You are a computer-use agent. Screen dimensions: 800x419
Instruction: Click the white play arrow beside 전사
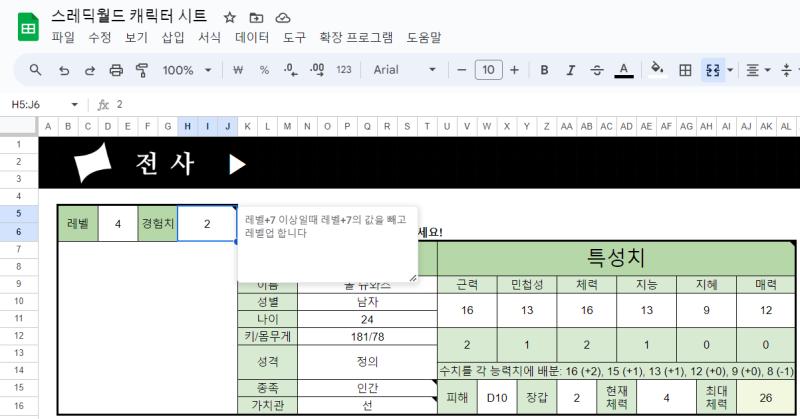tap(238, 164)
